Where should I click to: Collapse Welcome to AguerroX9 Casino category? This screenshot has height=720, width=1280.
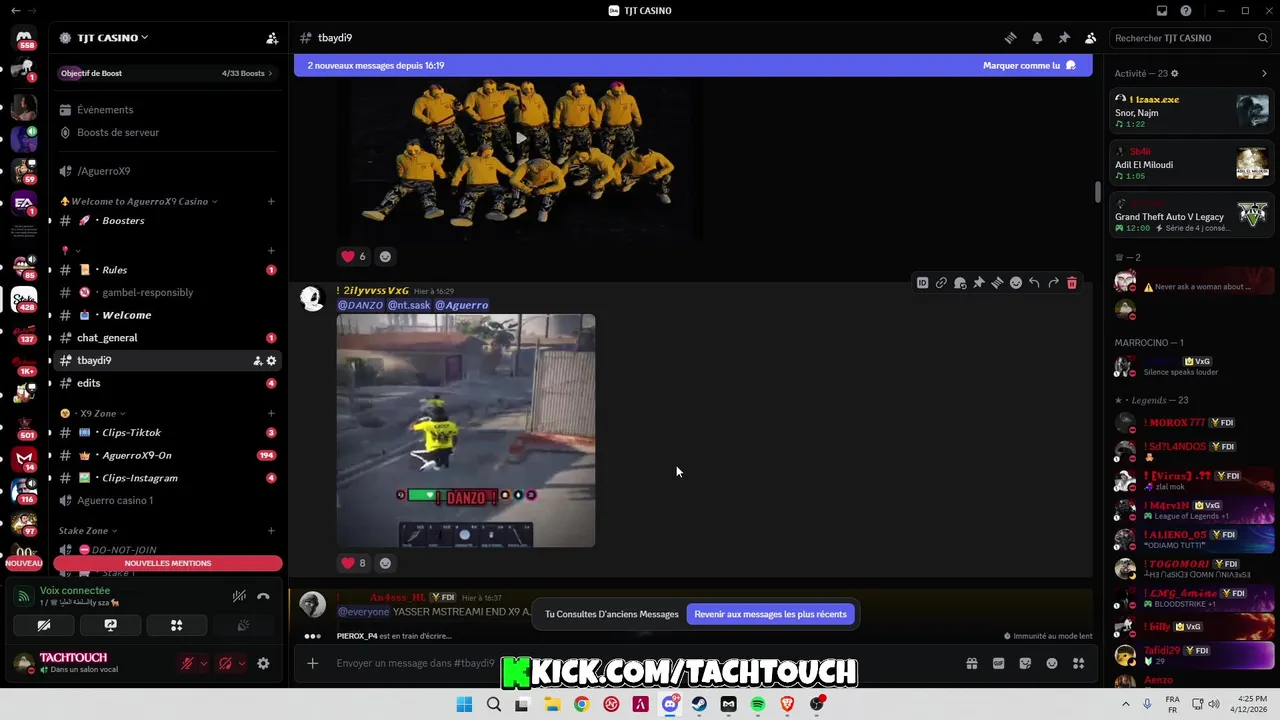pyautogui.click(x=144, y=201)
